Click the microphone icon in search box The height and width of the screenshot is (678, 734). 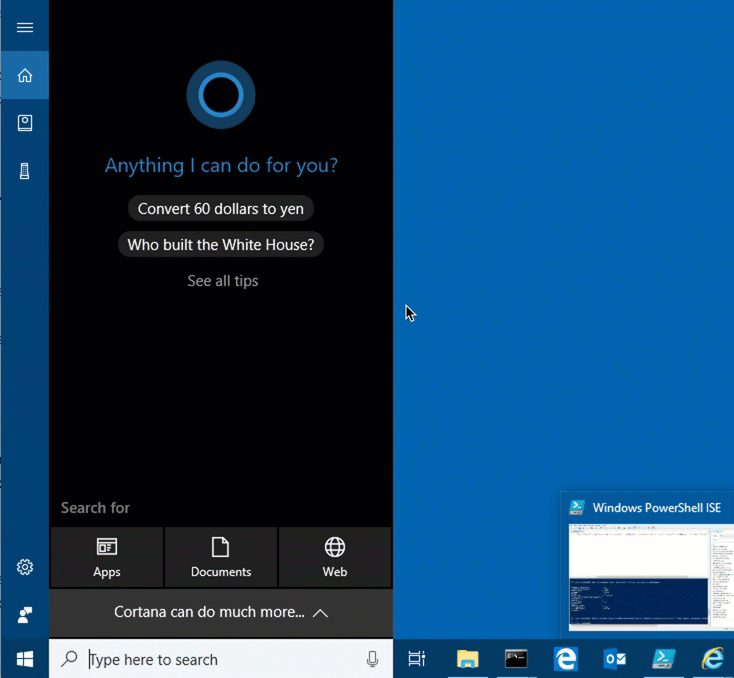click(373, 659)
